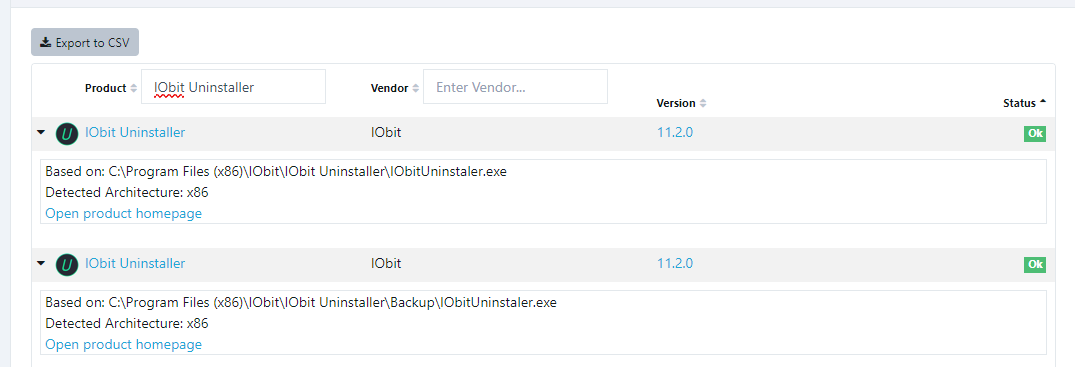Click the Status column header

tap(1019, 104)
